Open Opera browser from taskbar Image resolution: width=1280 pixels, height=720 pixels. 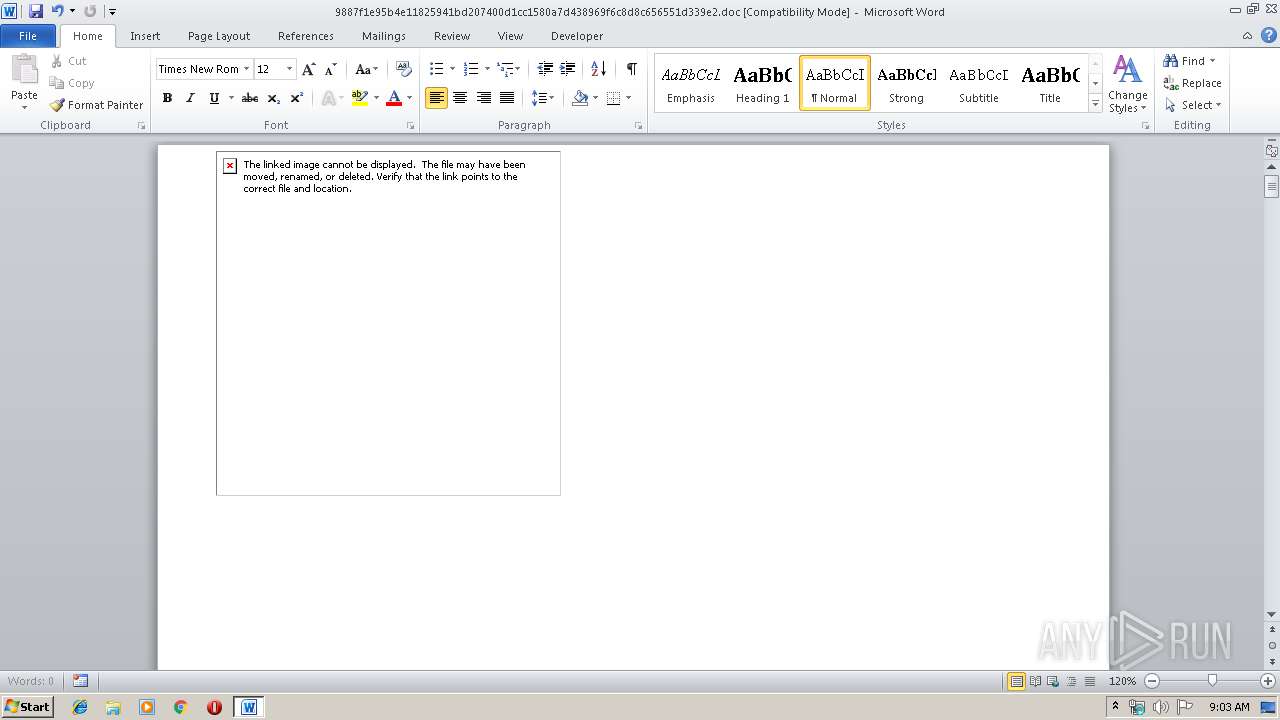point(214,707)
